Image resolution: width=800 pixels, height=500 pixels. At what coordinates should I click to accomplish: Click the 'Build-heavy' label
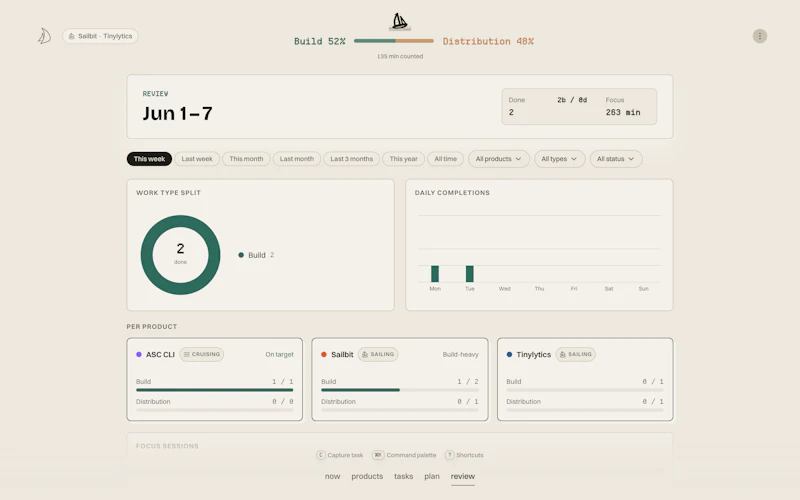coord(460,354)
